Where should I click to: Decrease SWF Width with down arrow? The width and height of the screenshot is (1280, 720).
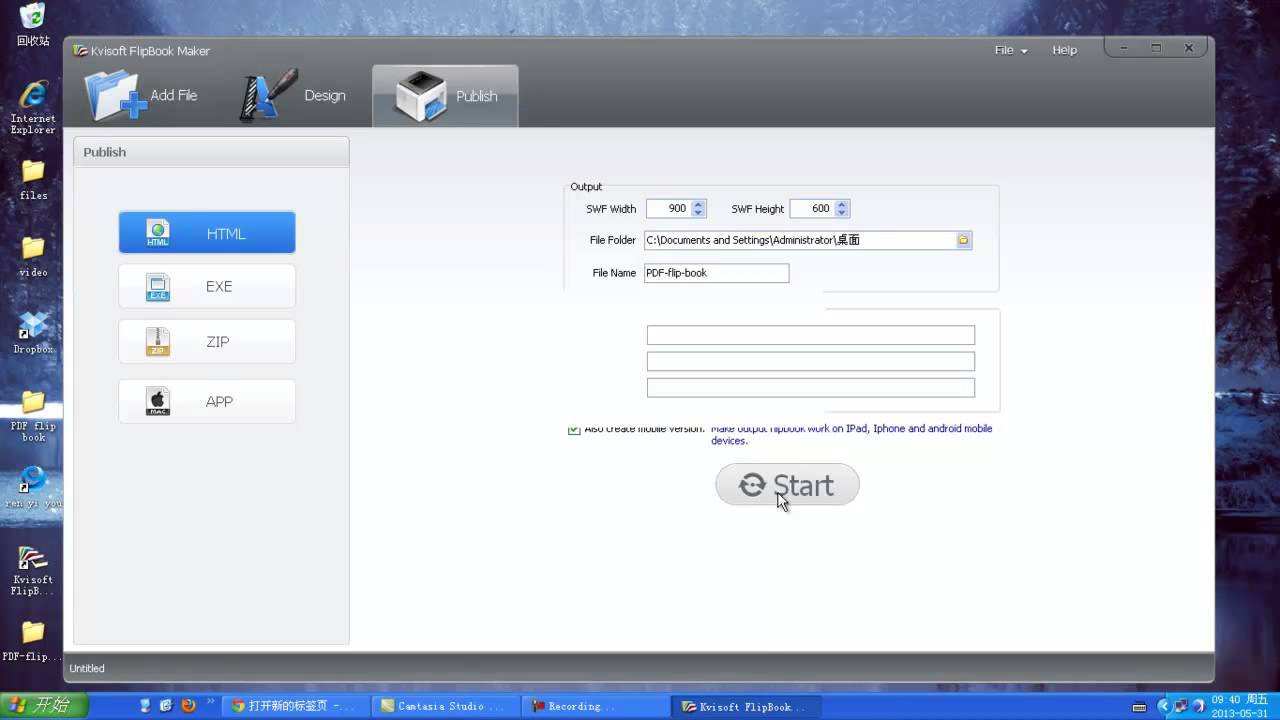699,213
